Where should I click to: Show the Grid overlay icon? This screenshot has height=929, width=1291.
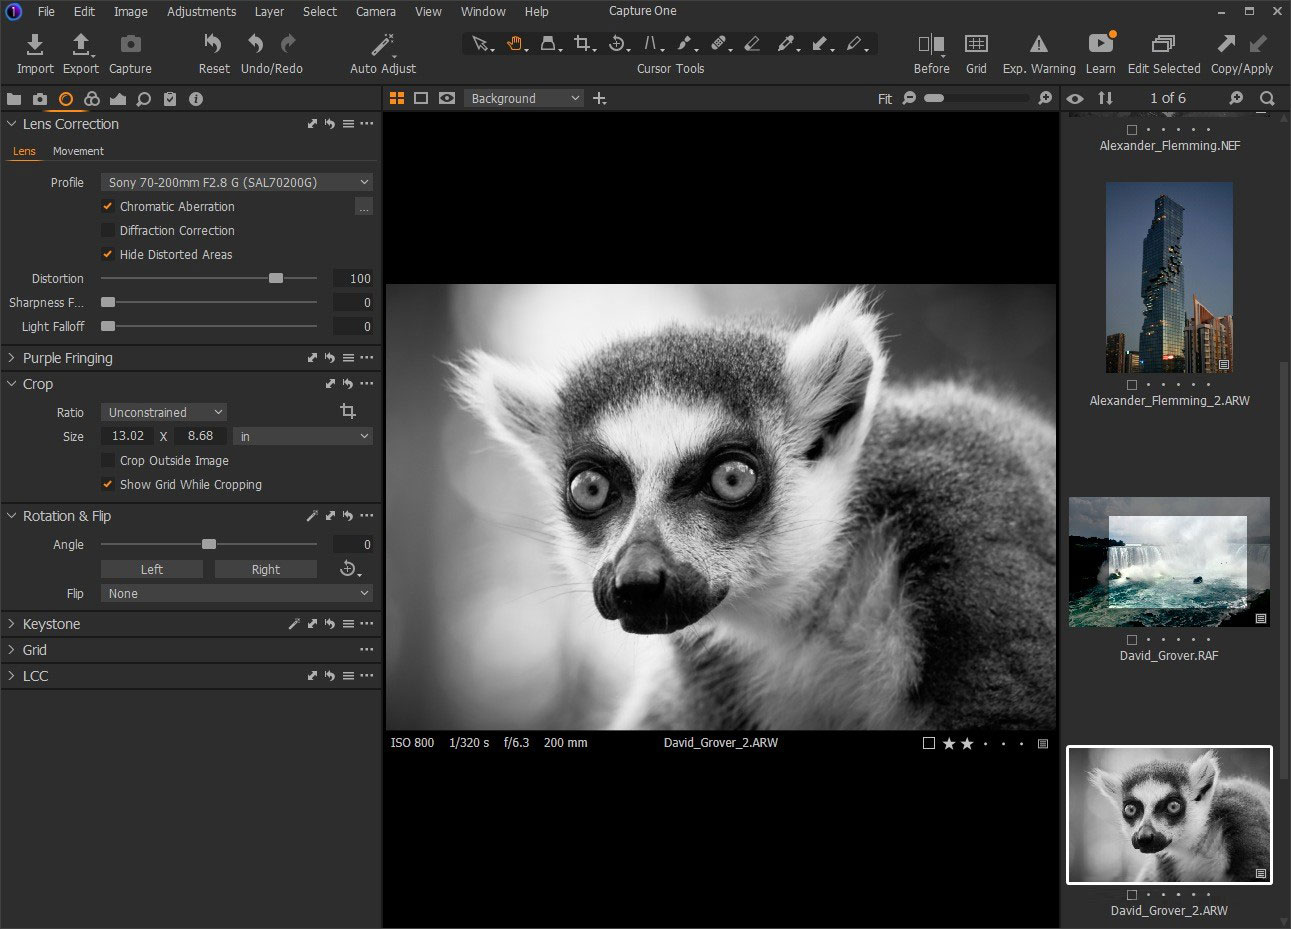976,44
